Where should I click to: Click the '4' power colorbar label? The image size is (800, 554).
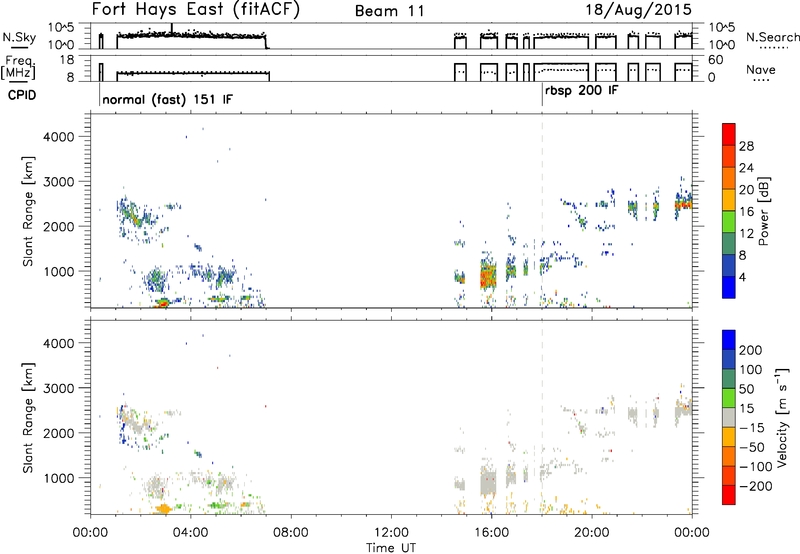tap(742, 277)
